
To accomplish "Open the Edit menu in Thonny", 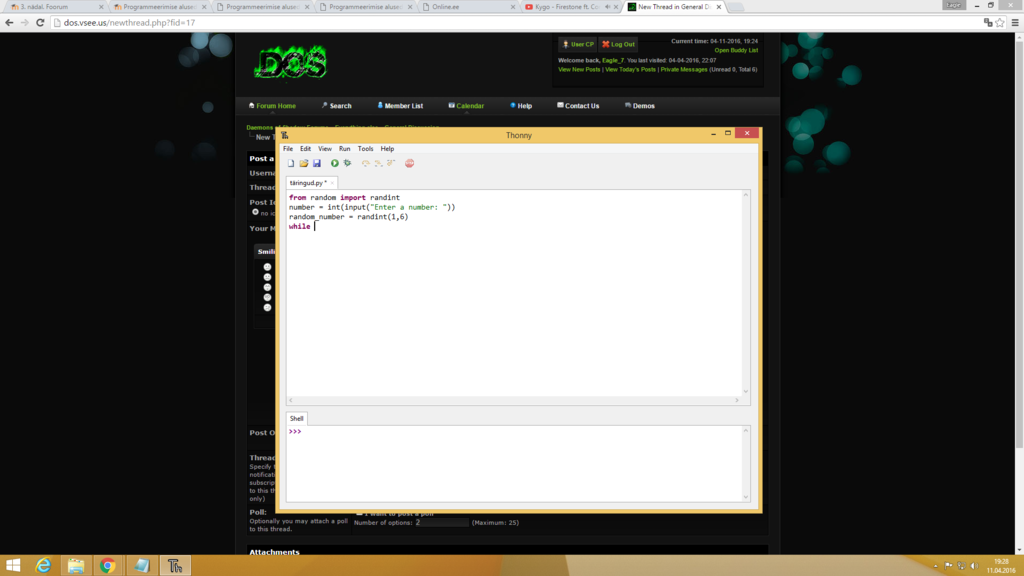I will point(306,149).
